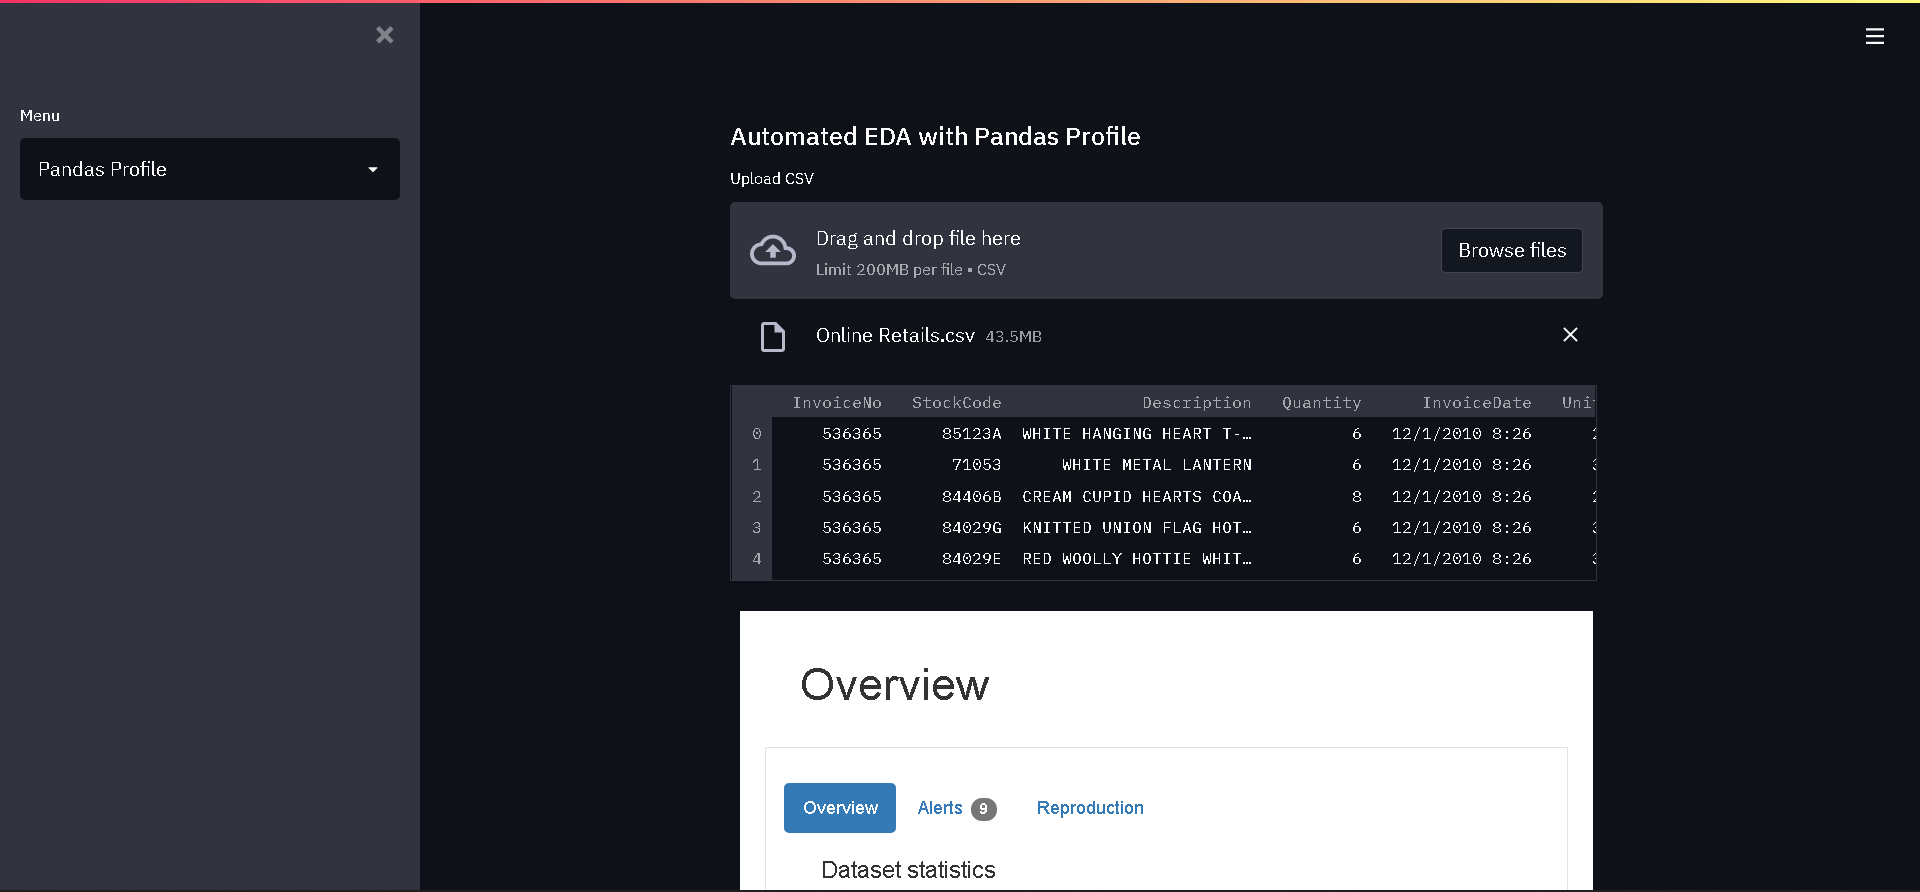Viewport: 1920px width, 892px height.
Task: Click the 43.5MB file size text
Action: 1013,337
